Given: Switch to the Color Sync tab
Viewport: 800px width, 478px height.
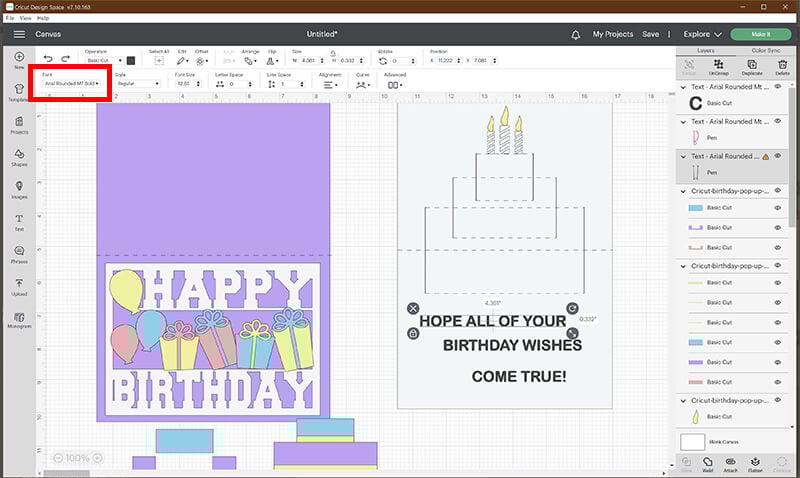Looking at the screenshot, I should 766,51.
